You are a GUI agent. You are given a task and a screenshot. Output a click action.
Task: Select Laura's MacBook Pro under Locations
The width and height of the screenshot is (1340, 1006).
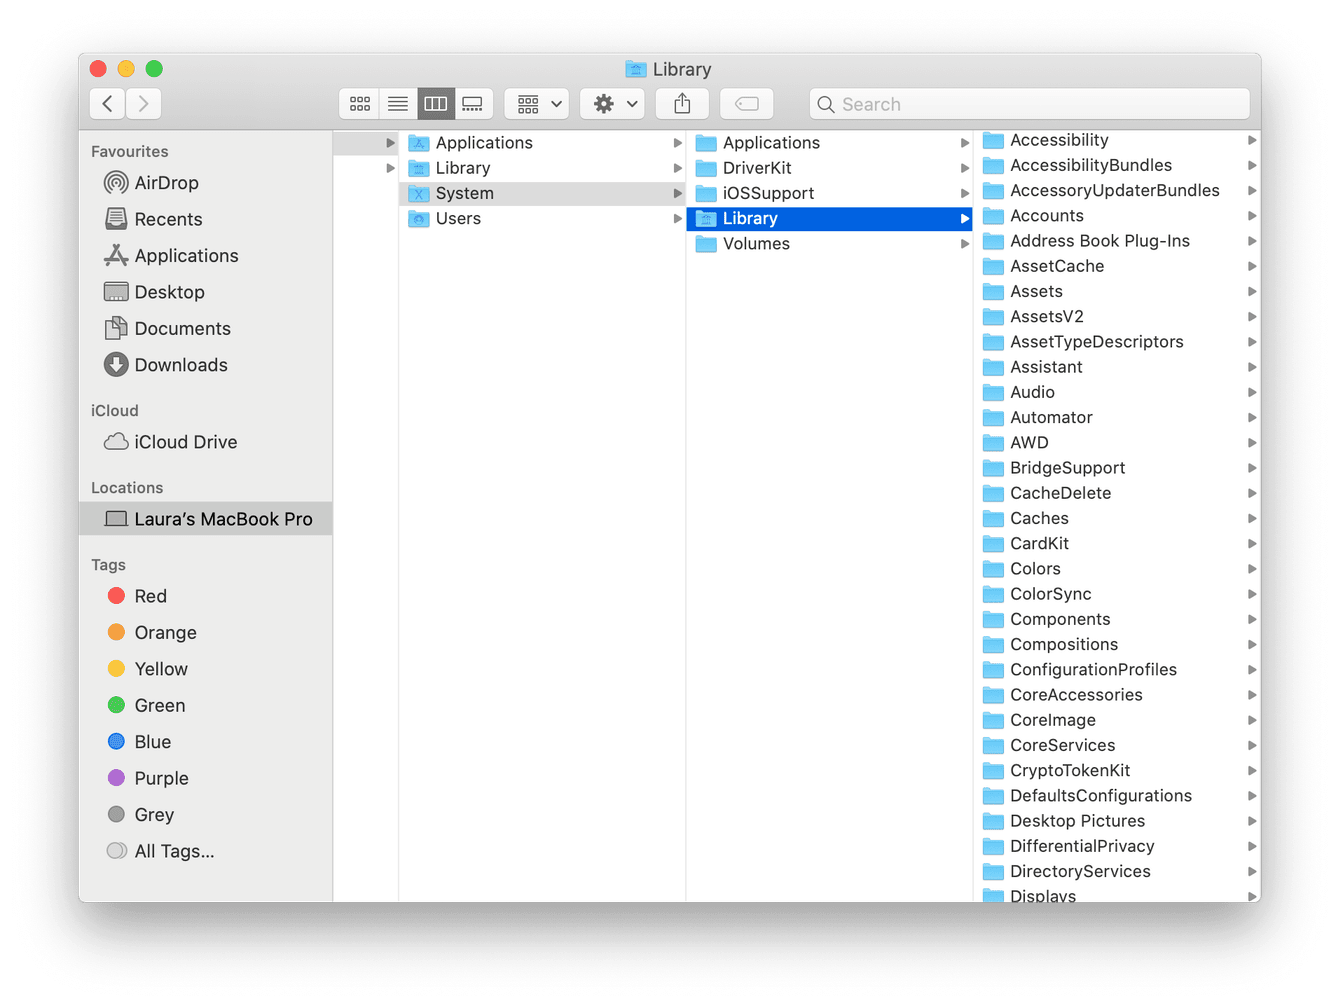(x=223, y=519)
